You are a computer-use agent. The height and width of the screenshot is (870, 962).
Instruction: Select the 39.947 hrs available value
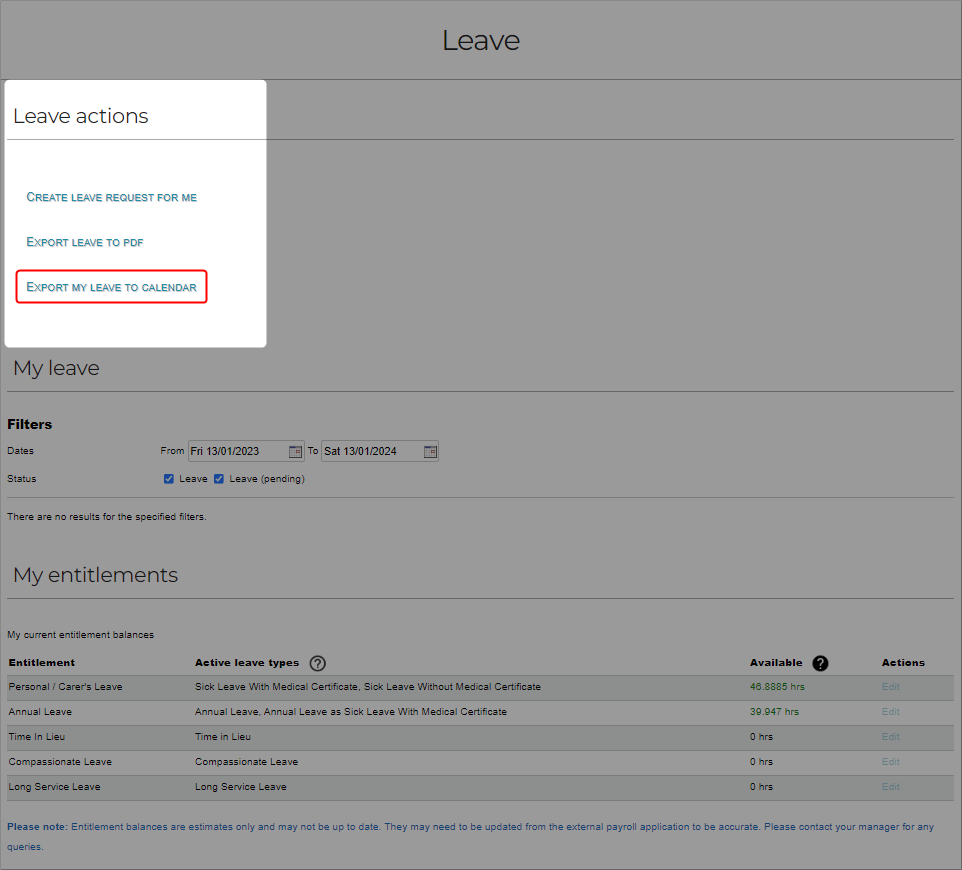(774, 712)
